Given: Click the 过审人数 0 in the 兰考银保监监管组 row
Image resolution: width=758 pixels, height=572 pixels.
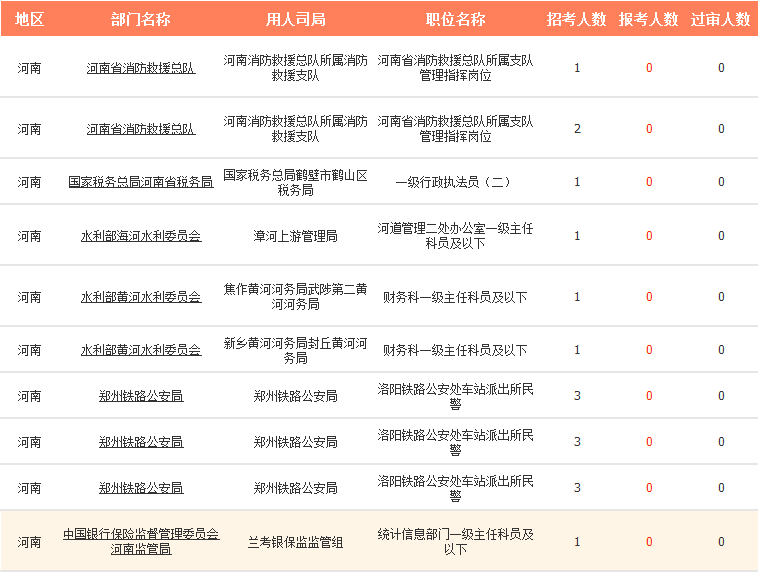Looking at the screenshot, I should pyautogui.click(x=721, y=542).
